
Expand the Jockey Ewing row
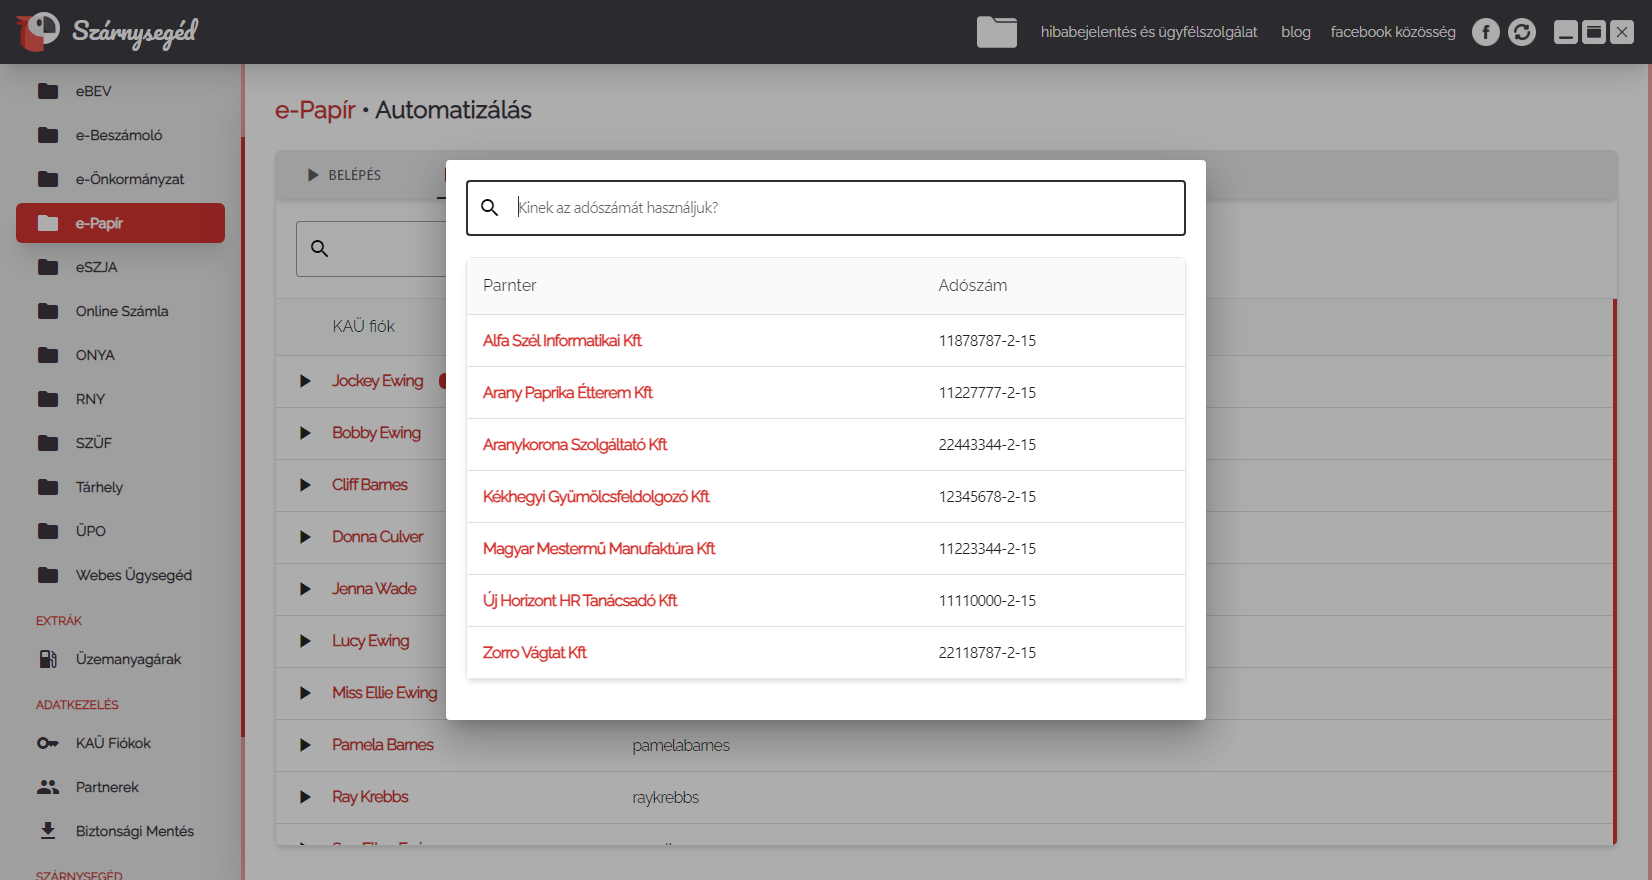click(305, 381)
